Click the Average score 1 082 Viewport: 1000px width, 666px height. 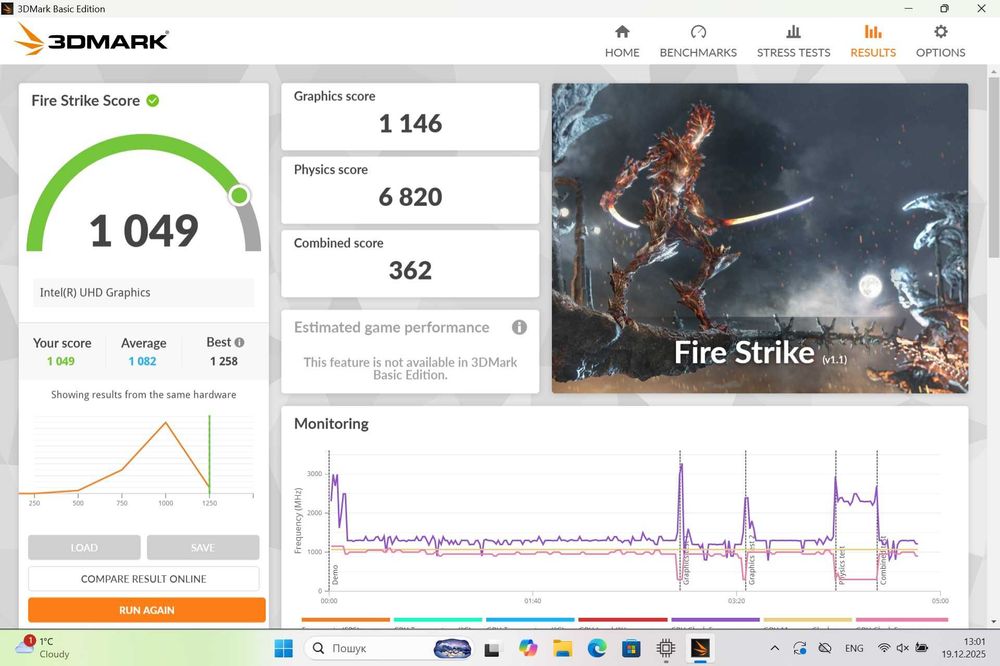[142, 361]
